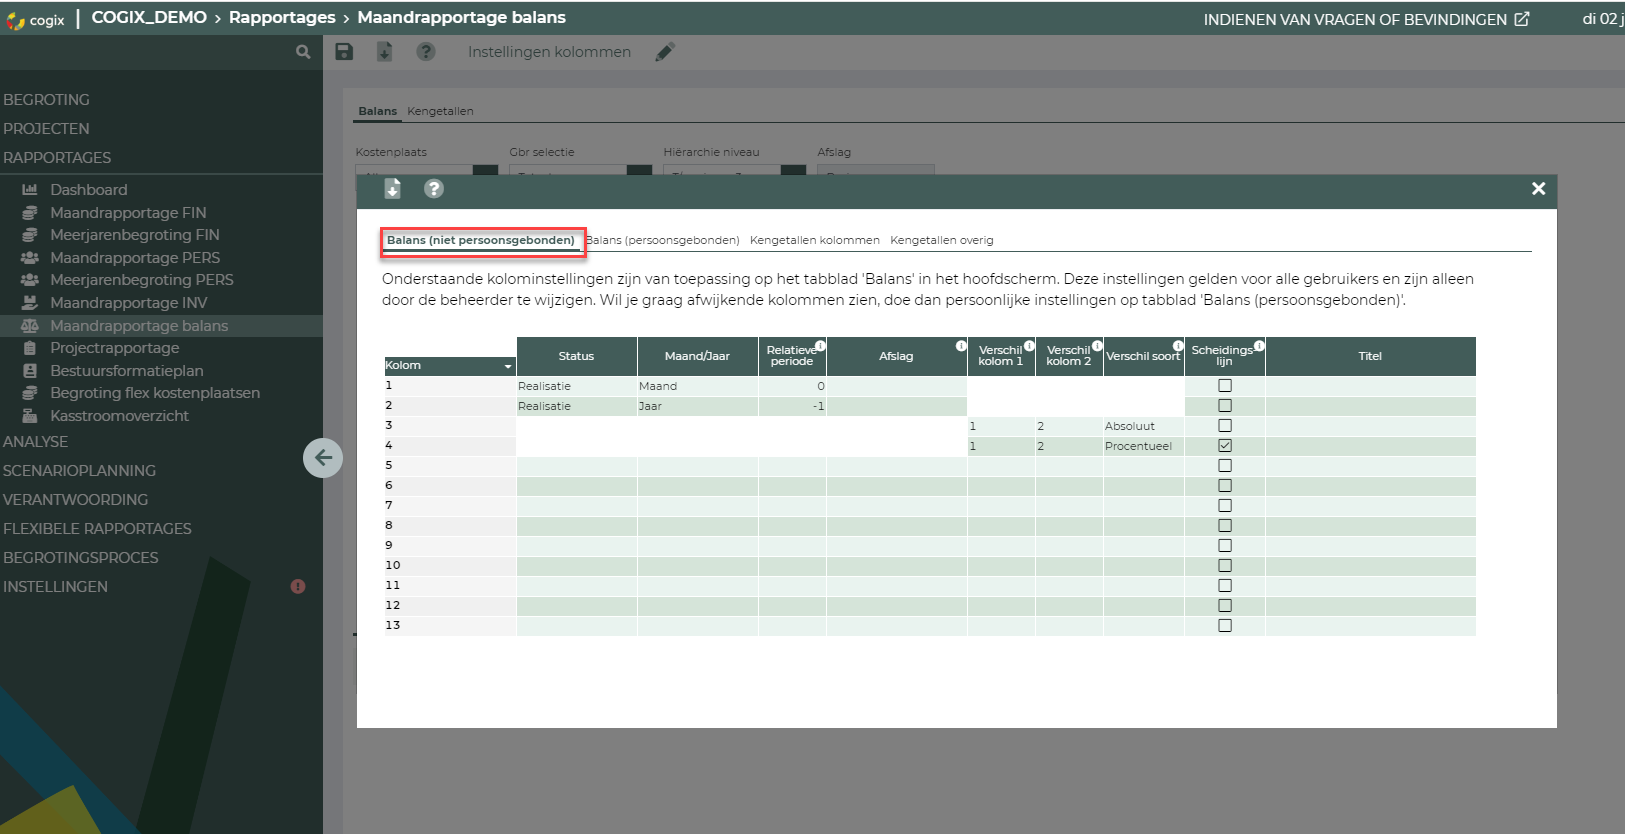Click the Status cell in row 5
Image resolution: width=1625 pixels, height=834 pixels.
click(x=576, y=466)
